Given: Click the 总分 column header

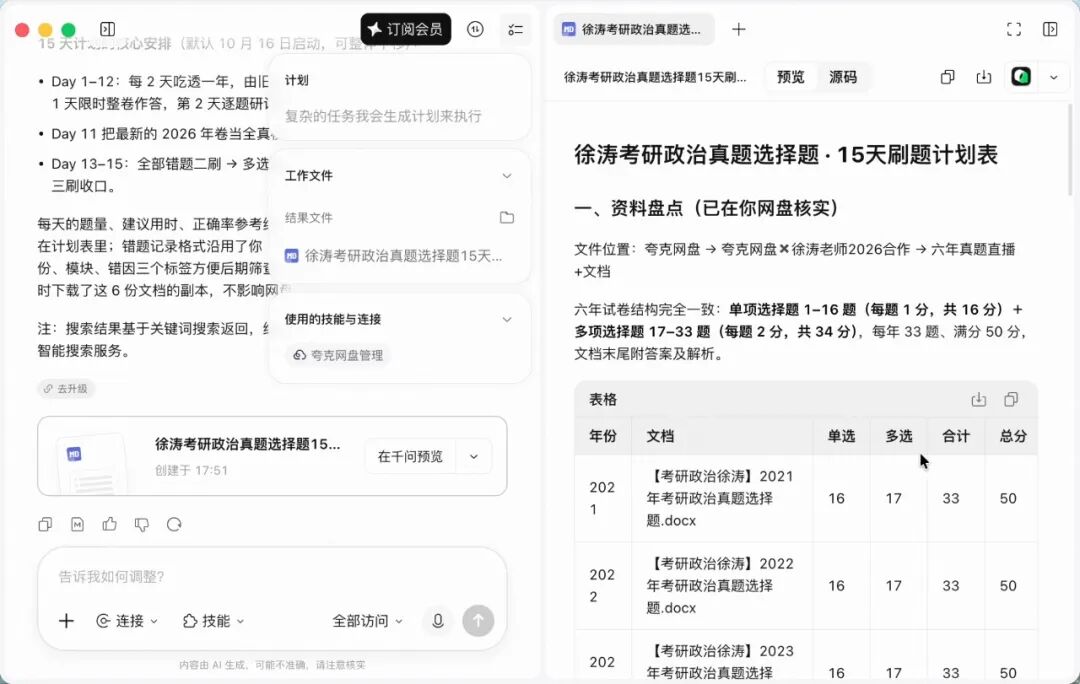Looking at the screenshot, I should (1012, 436).
